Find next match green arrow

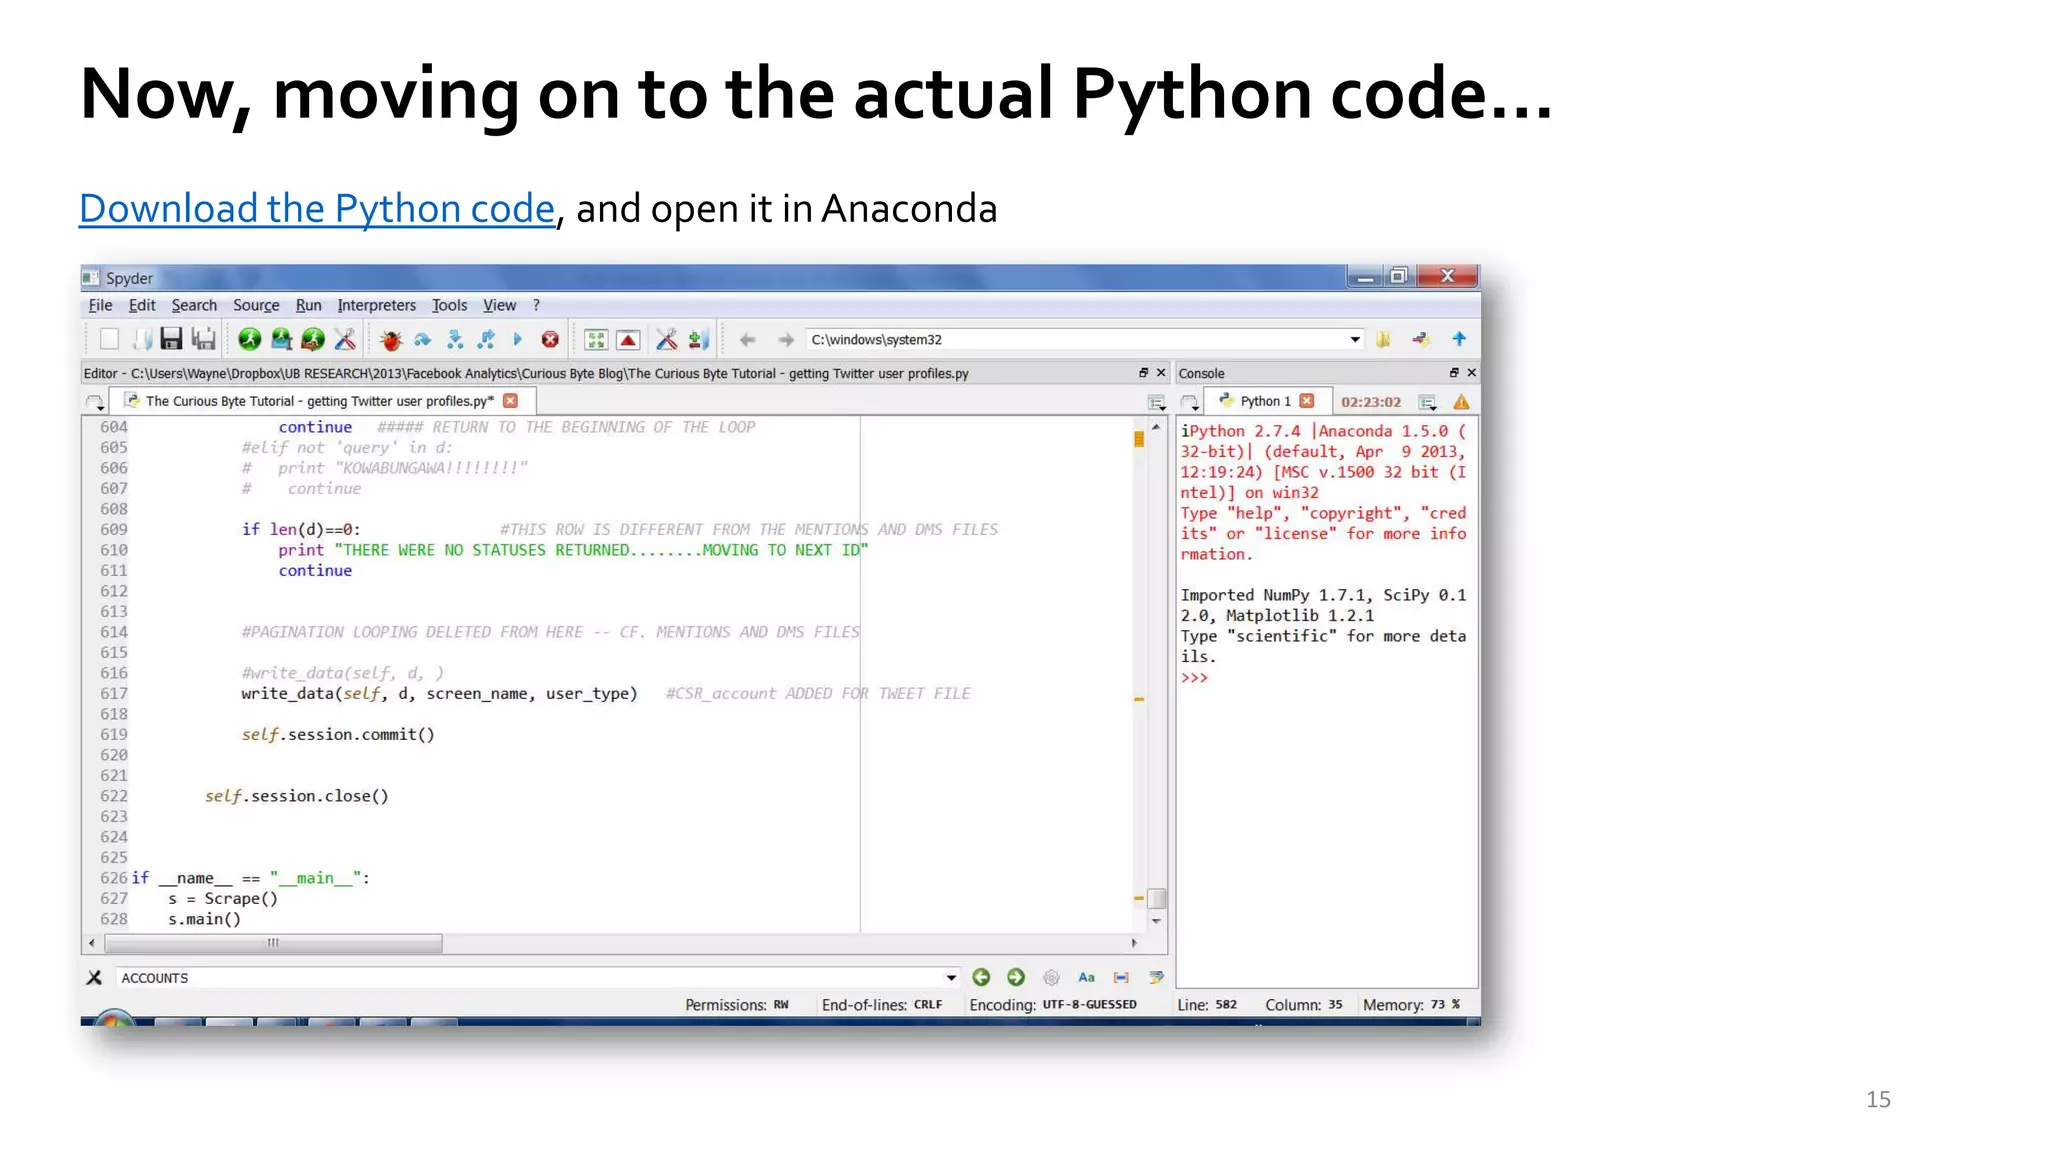click(x=1016, y=977)
